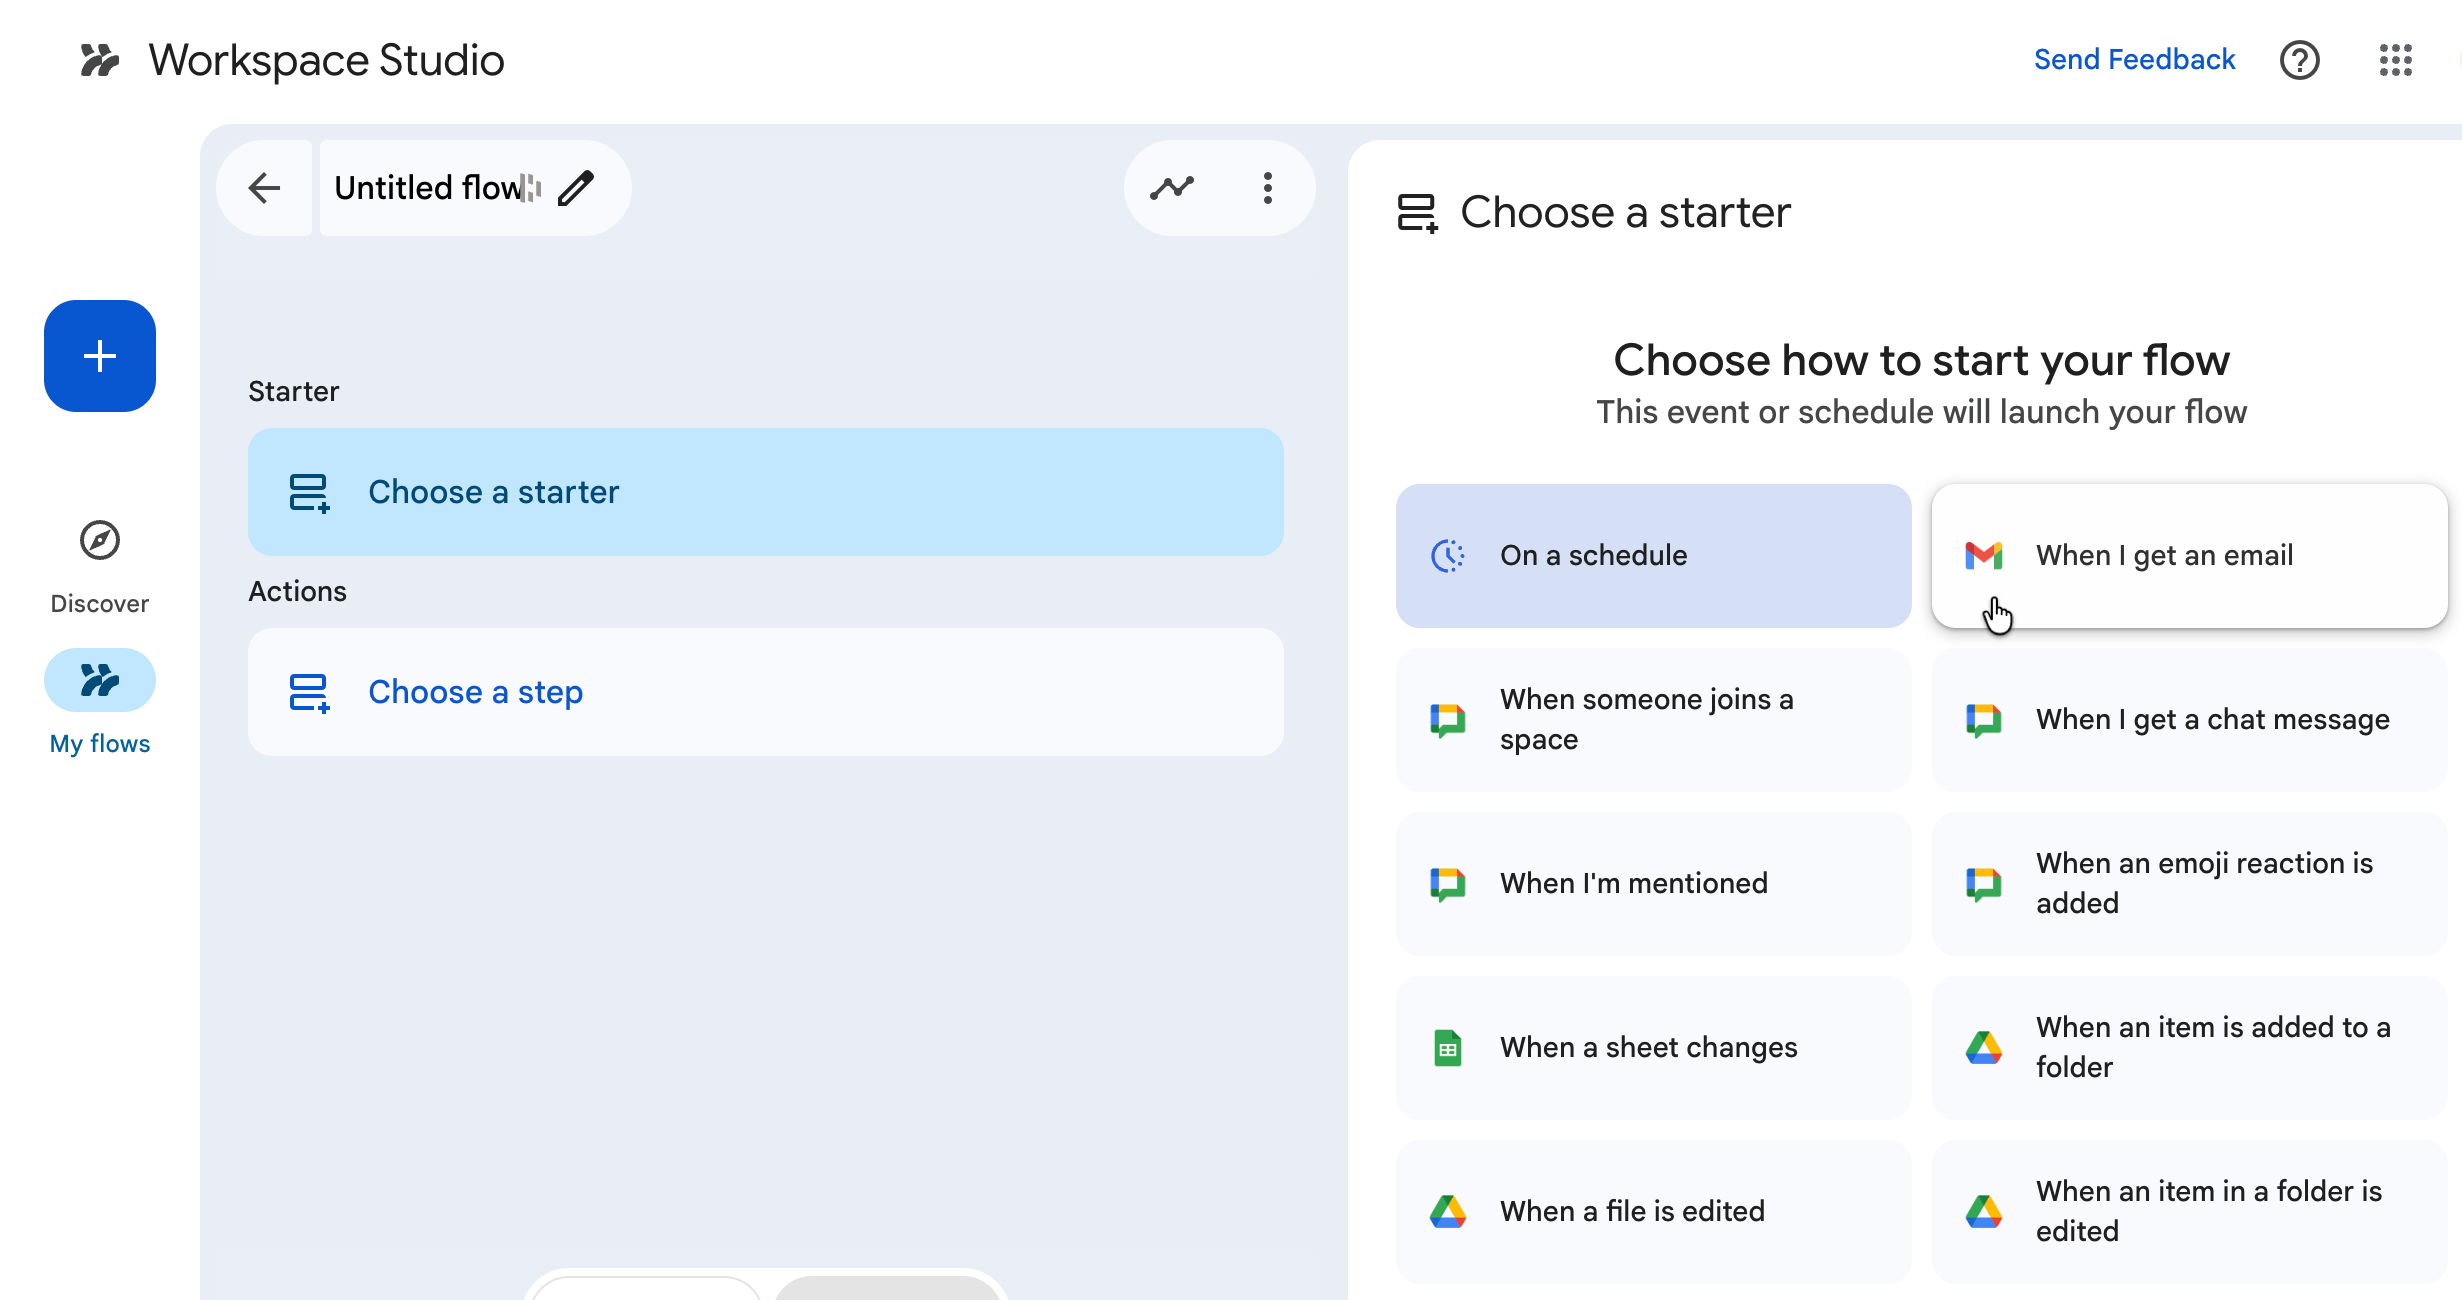Click the back arrow beside Untitled flow
2462x1300 pixels.
[x=264, y=188]
